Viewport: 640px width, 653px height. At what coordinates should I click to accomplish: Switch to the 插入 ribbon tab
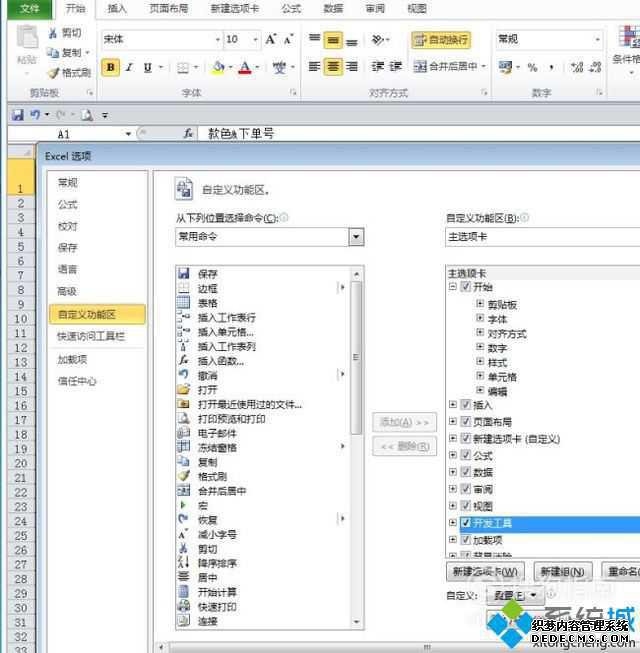click(x=117, y=9)
